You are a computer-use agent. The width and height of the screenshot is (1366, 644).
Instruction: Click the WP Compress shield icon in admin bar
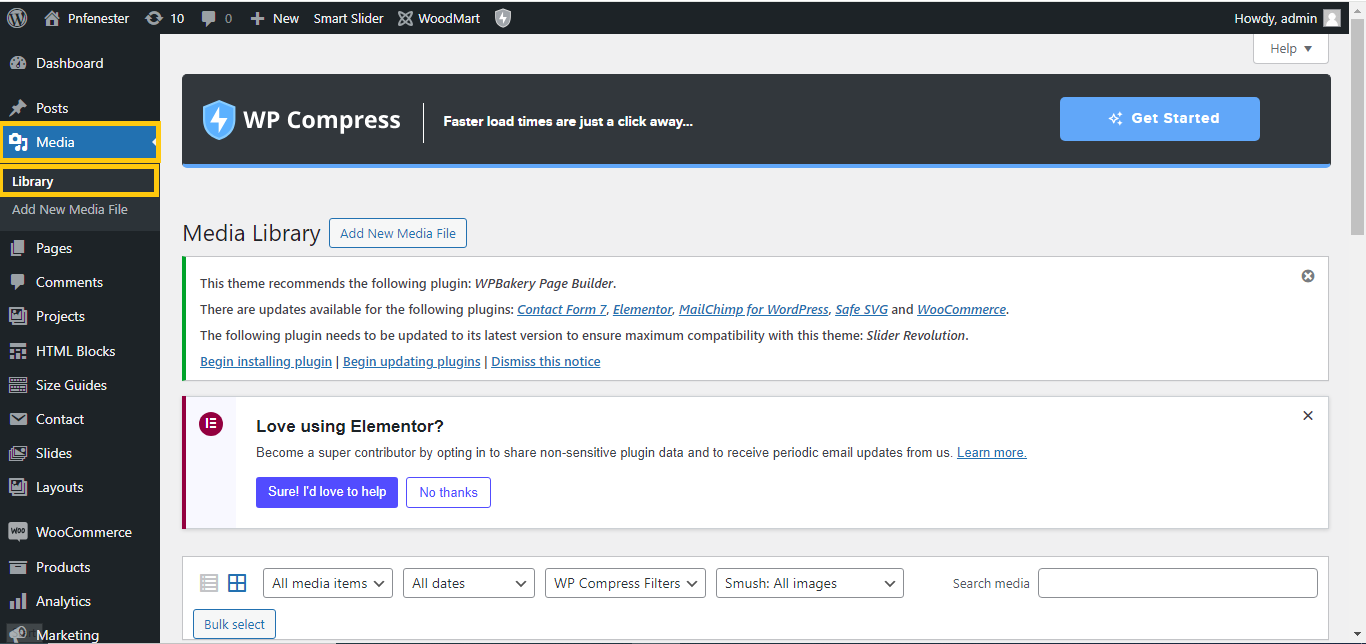(x=503, y=18)
